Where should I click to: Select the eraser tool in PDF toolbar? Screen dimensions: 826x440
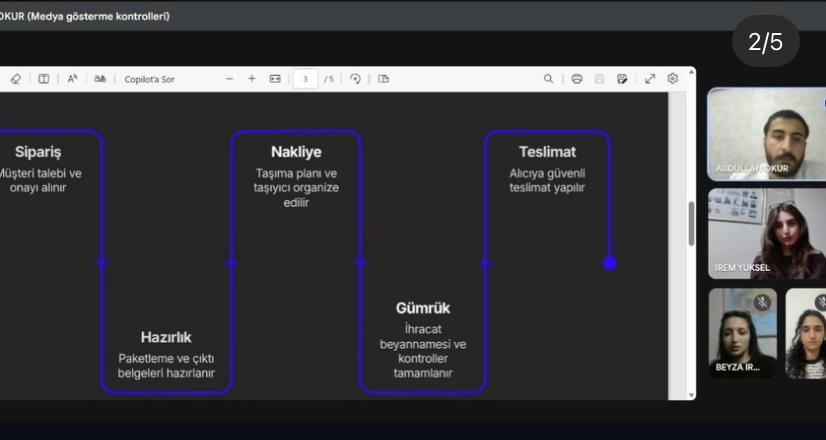tap(15, 79)
